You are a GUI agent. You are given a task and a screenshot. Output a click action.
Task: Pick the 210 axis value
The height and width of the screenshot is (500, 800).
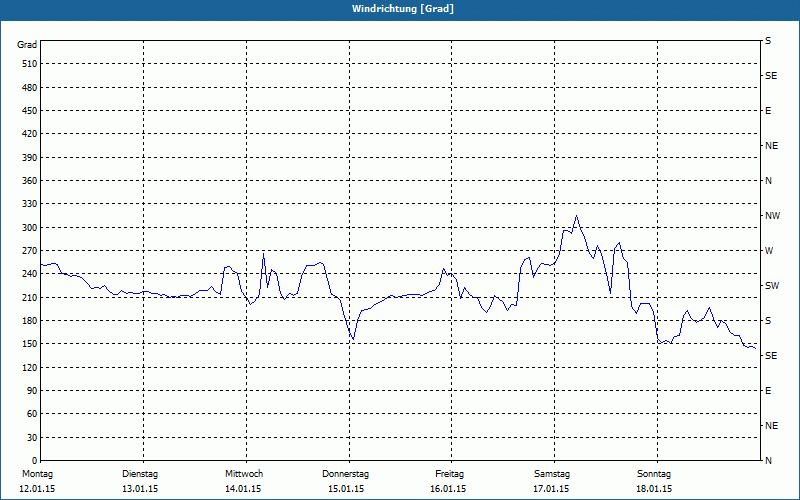tap(30, 297)
